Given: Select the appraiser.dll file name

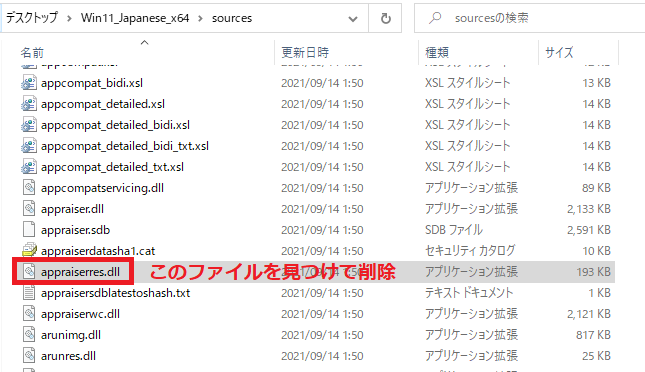Looking at the screenshot, I should point(72,209).
